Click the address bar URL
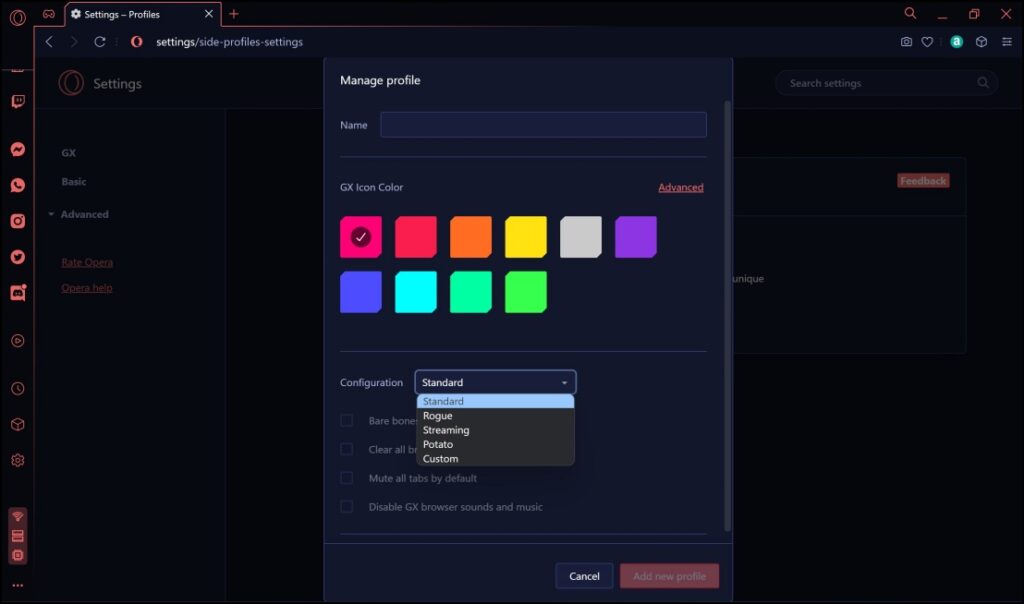The width and height of the screenshot is (1024, 604). point(229,42)
